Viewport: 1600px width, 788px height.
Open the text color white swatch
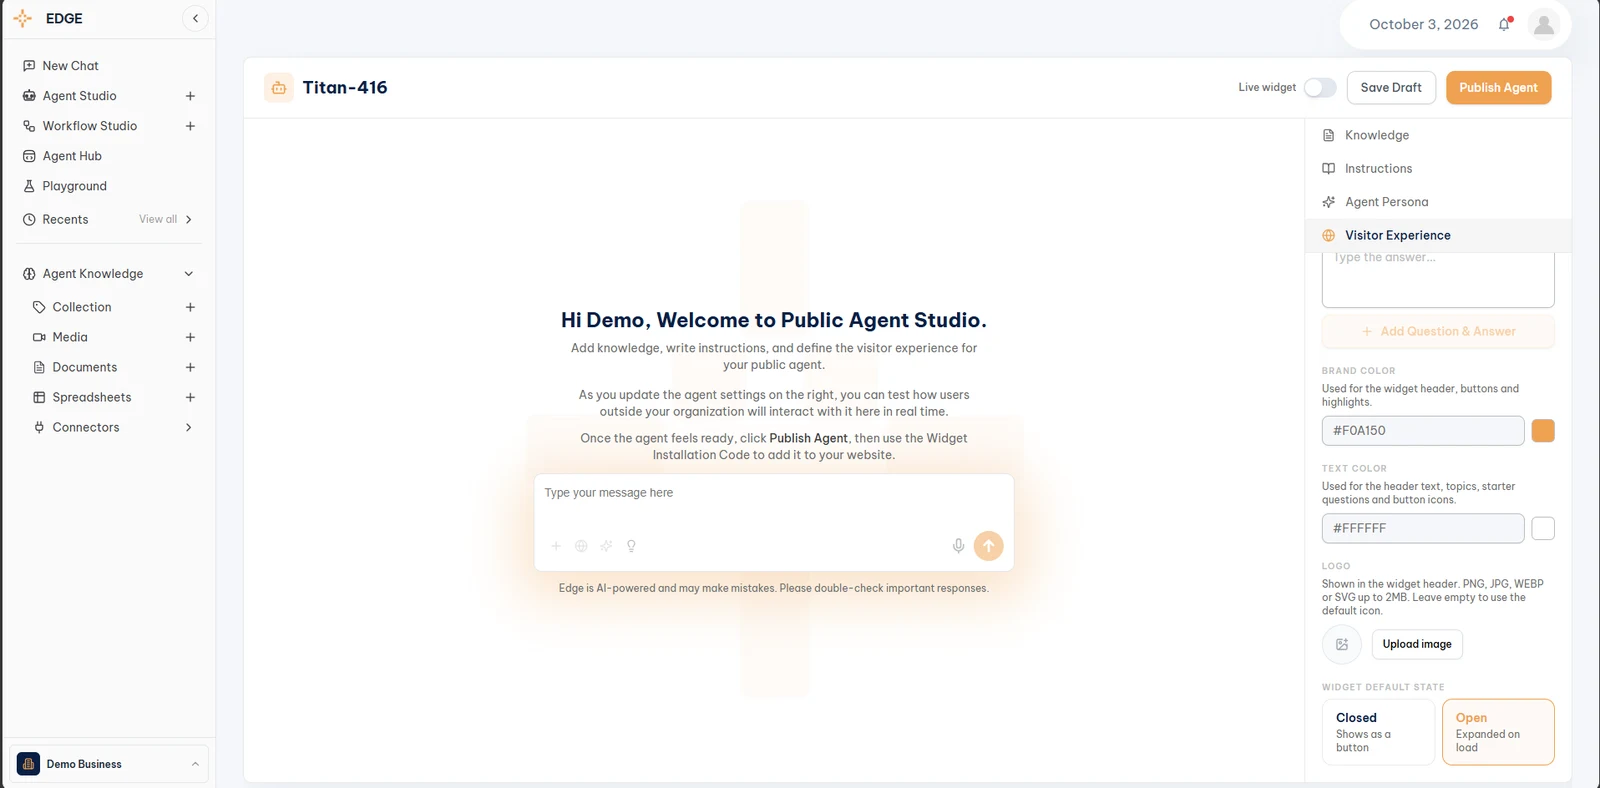tap(1543, 528)
